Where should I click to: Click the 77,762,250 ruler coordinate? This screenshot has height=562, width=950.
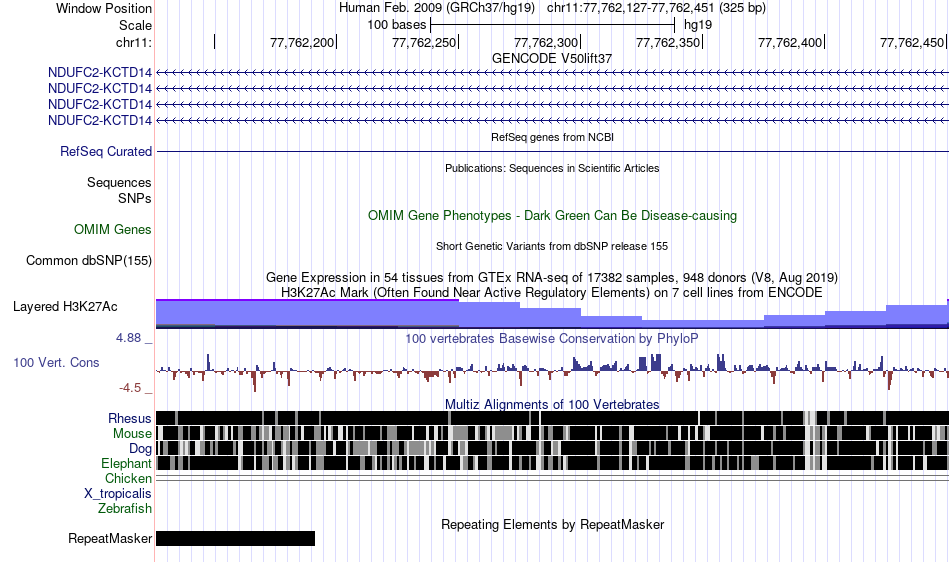click(424, 42)
